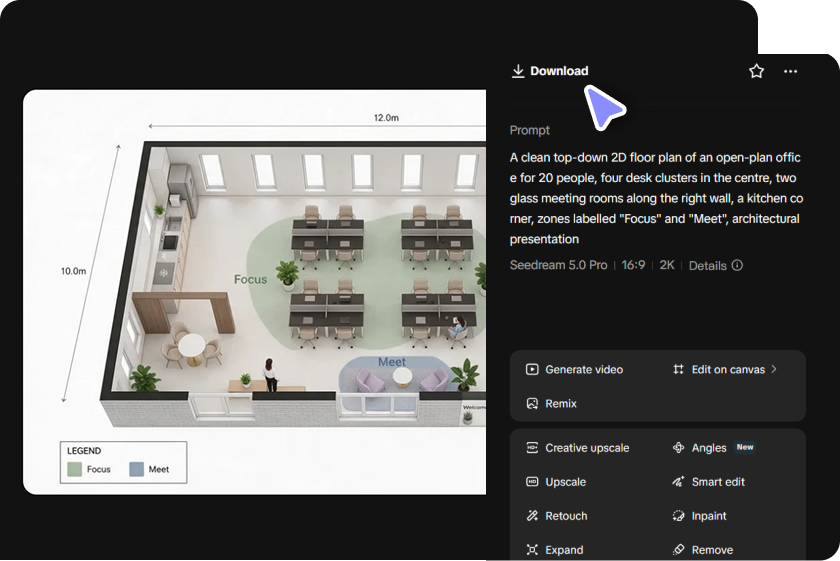Image resolution: width=840 pixels, height=561 pixels.
Task: Click the Expand frame icon
Action: (532, 550)
